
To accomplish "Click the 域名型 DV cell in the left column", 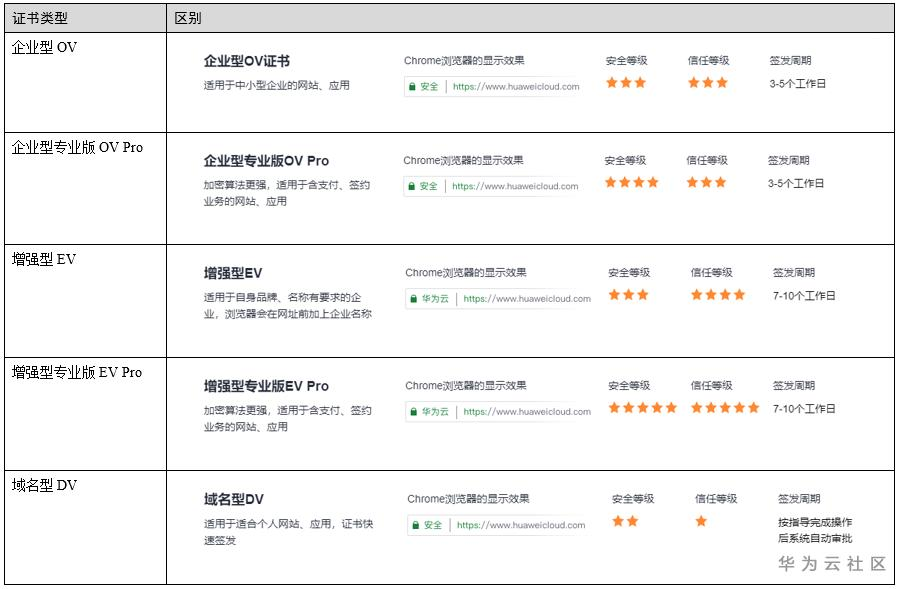I will [44, 486].
